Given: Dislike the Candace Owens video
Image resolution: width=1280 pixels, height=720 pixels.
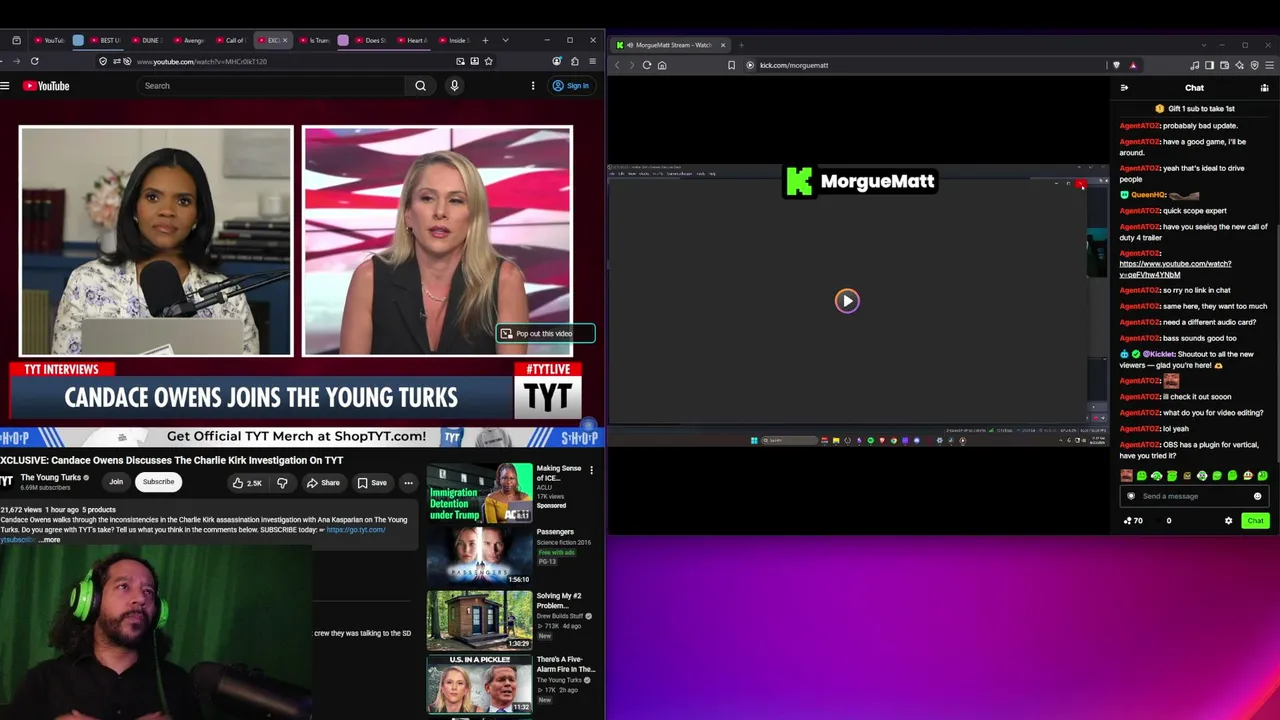Looking at the screenshot, I should pyautogui.click(x=282, y=483).
